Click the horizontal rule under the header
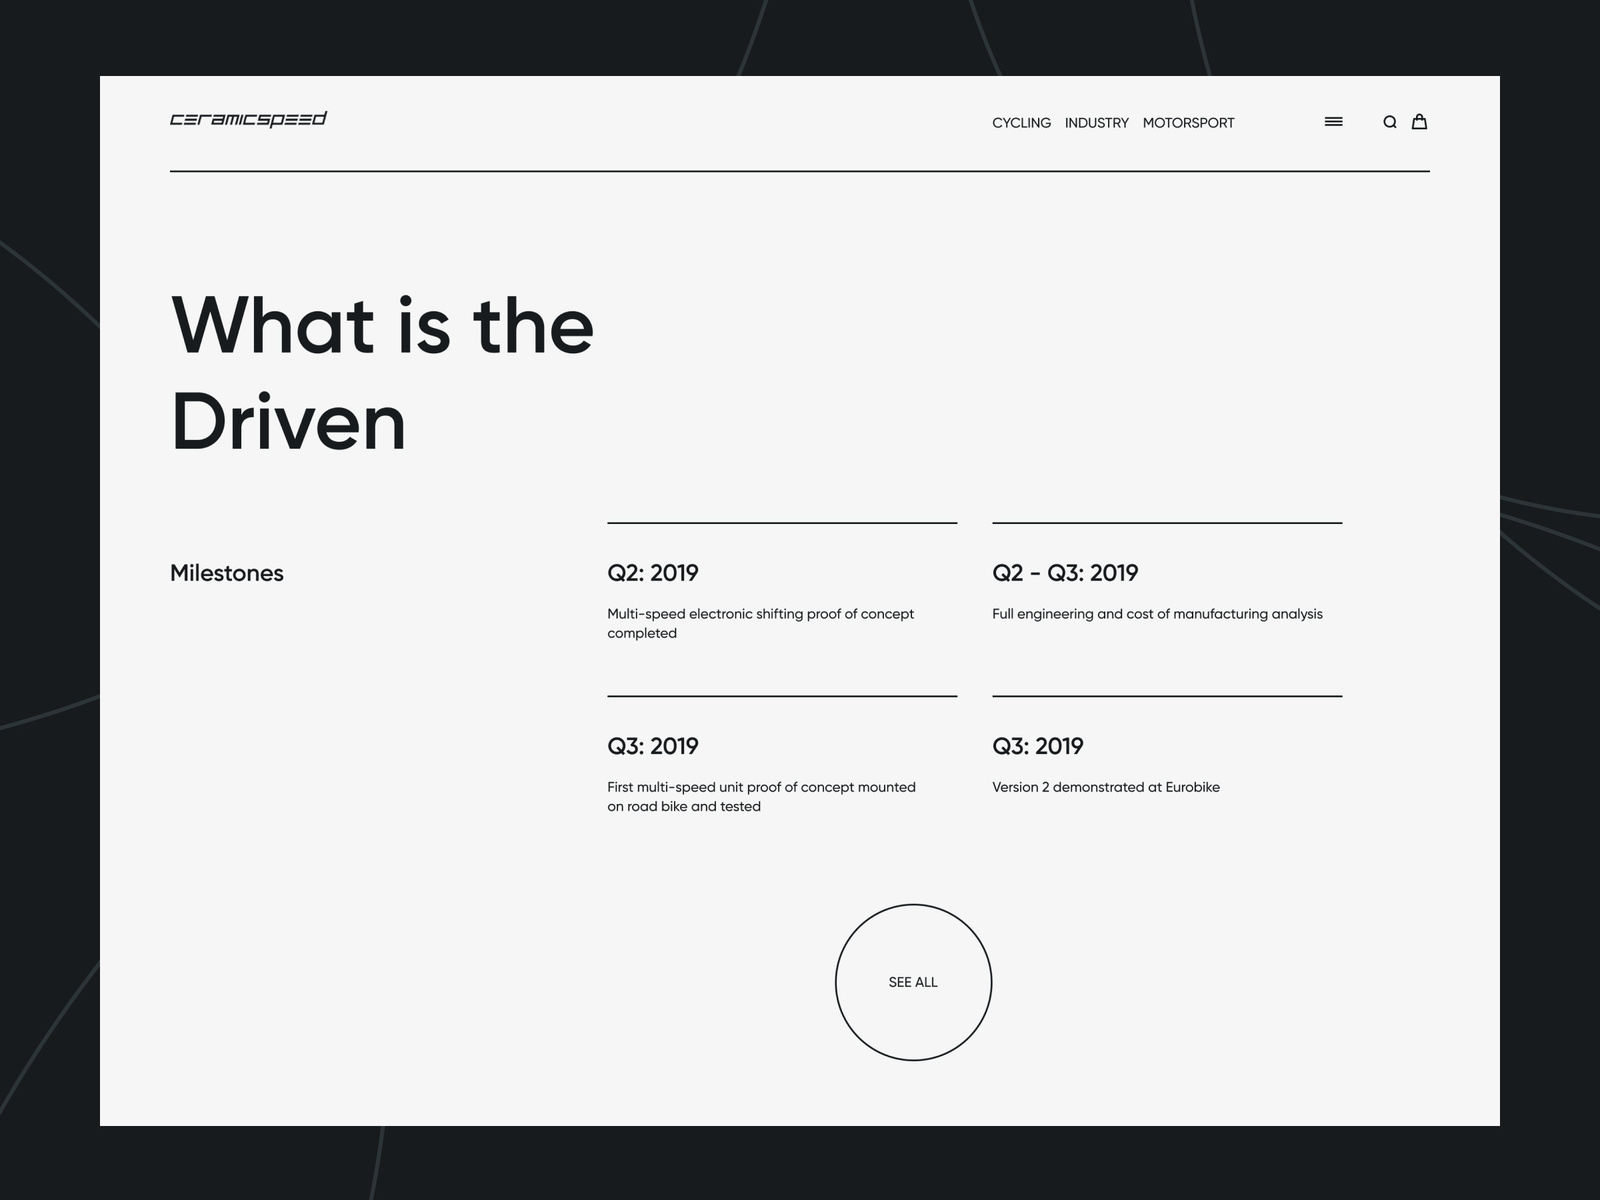Screen dimensions: 1600x1200 pyautogui.click(x=800, y=171)
